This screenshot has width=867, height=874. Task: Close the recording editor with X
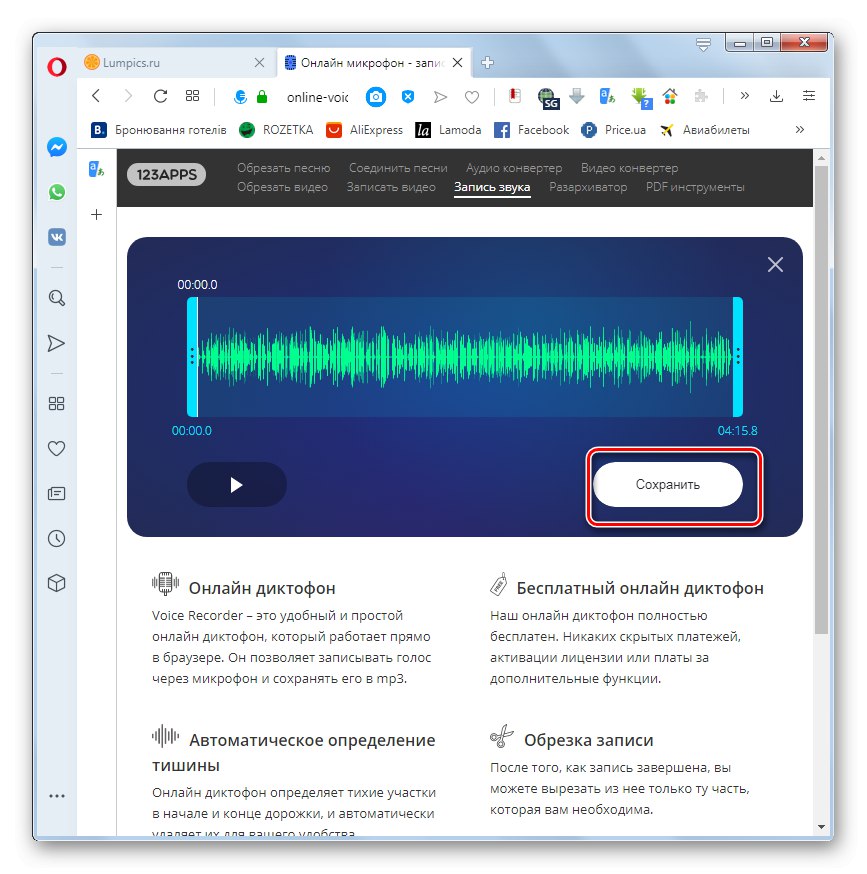tap(775, 264)
